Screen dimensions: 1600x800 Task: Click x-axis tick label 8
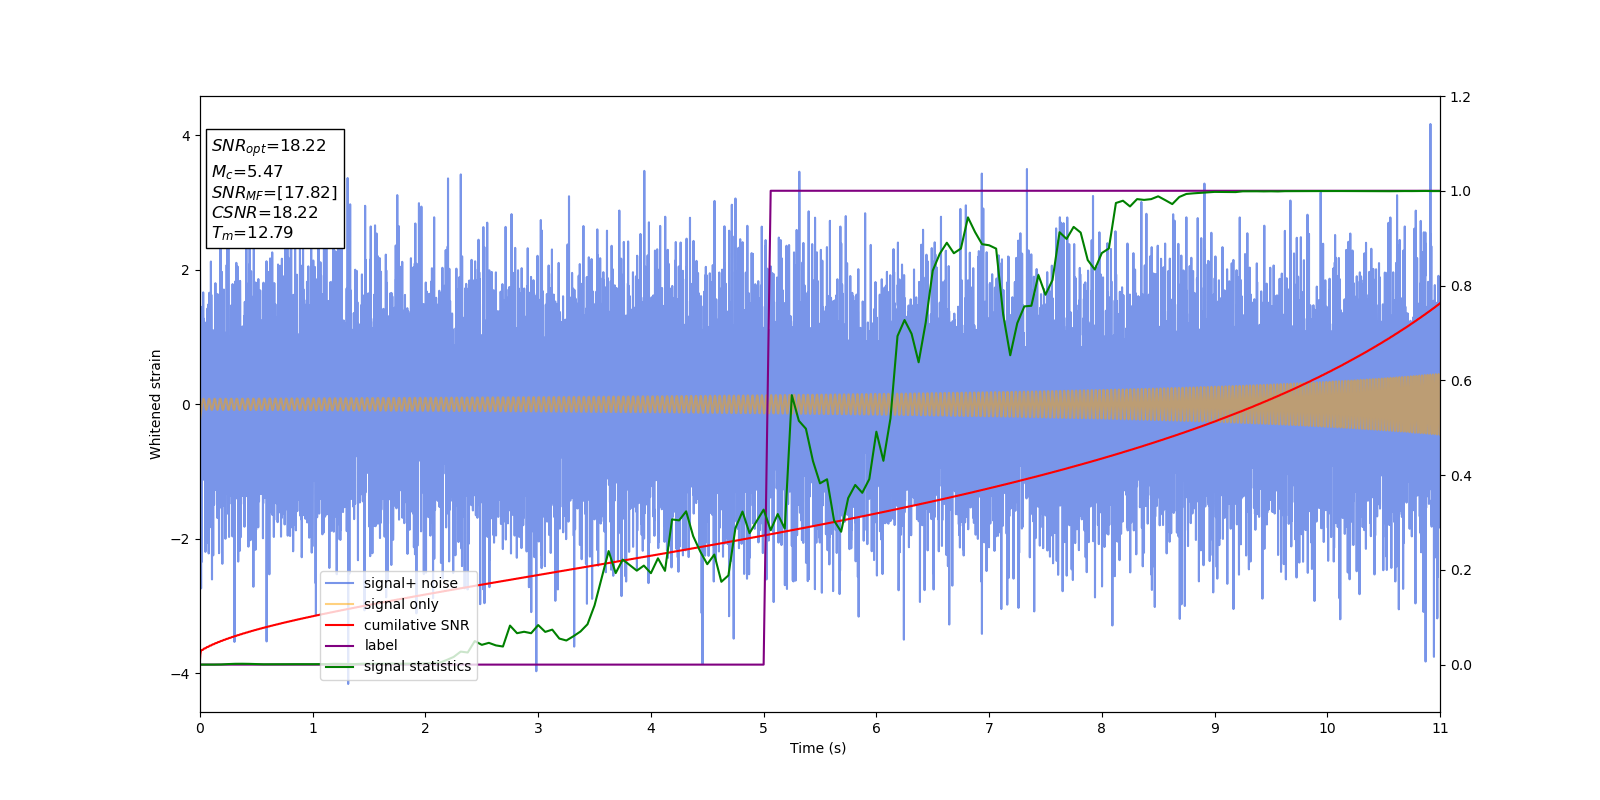pos(1102,728)
